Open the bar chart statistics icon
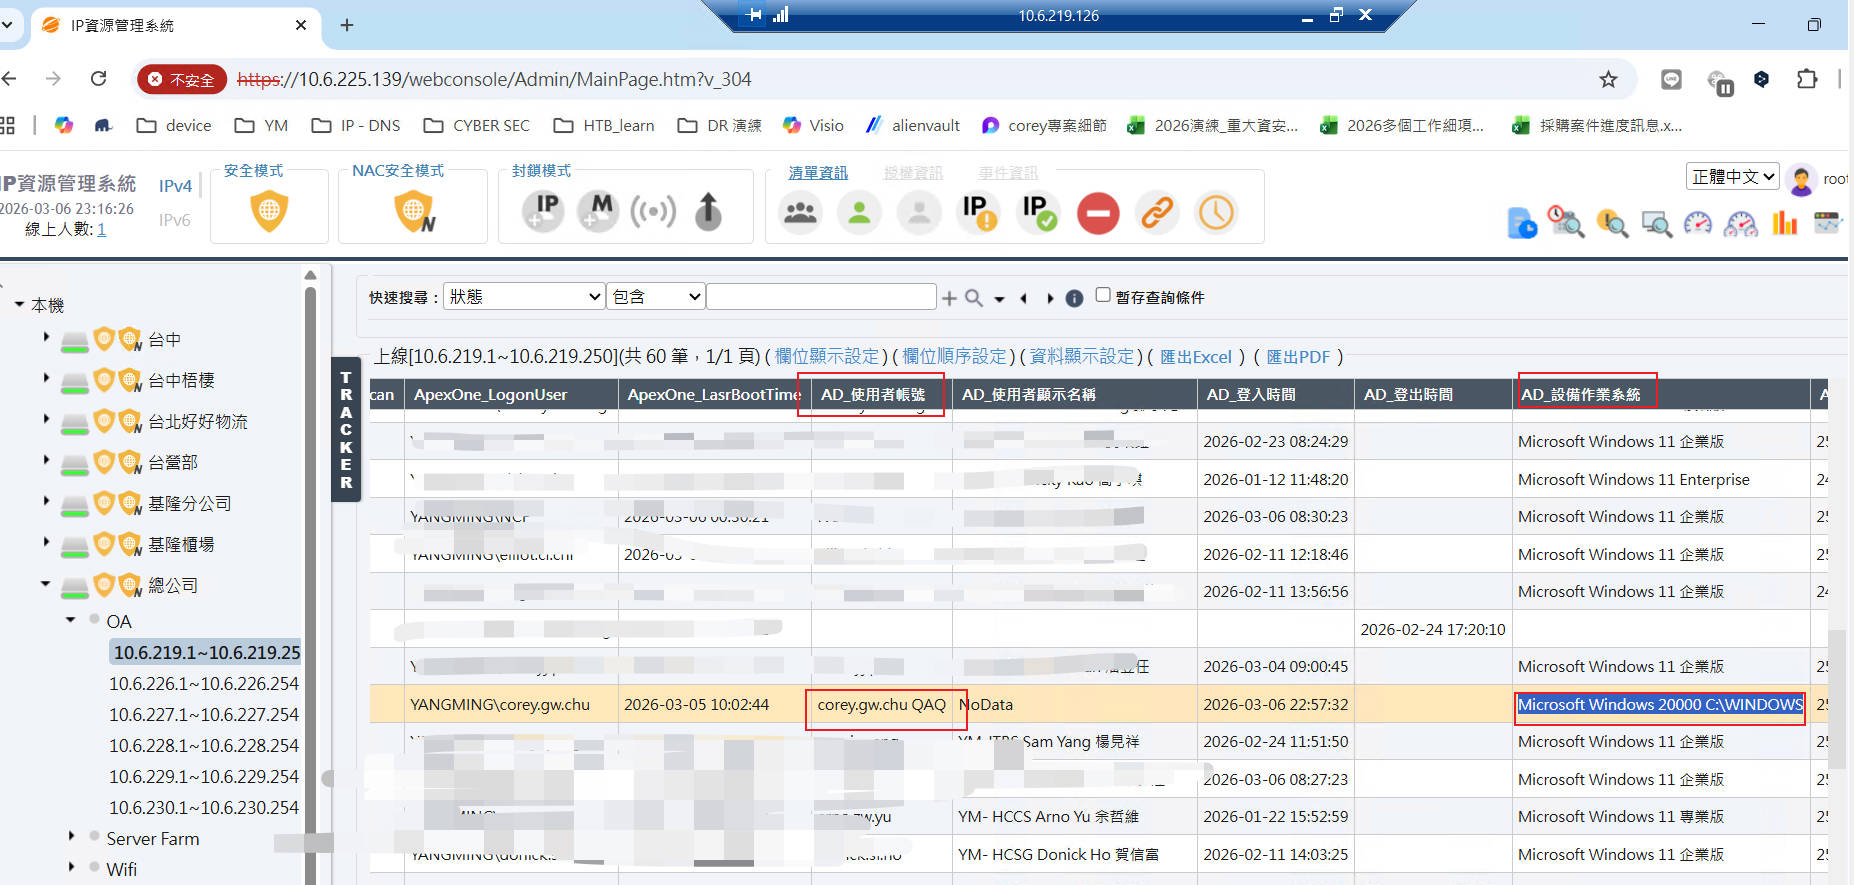This screenshot has height=885, width=1854. click(x=1785, y=222)
